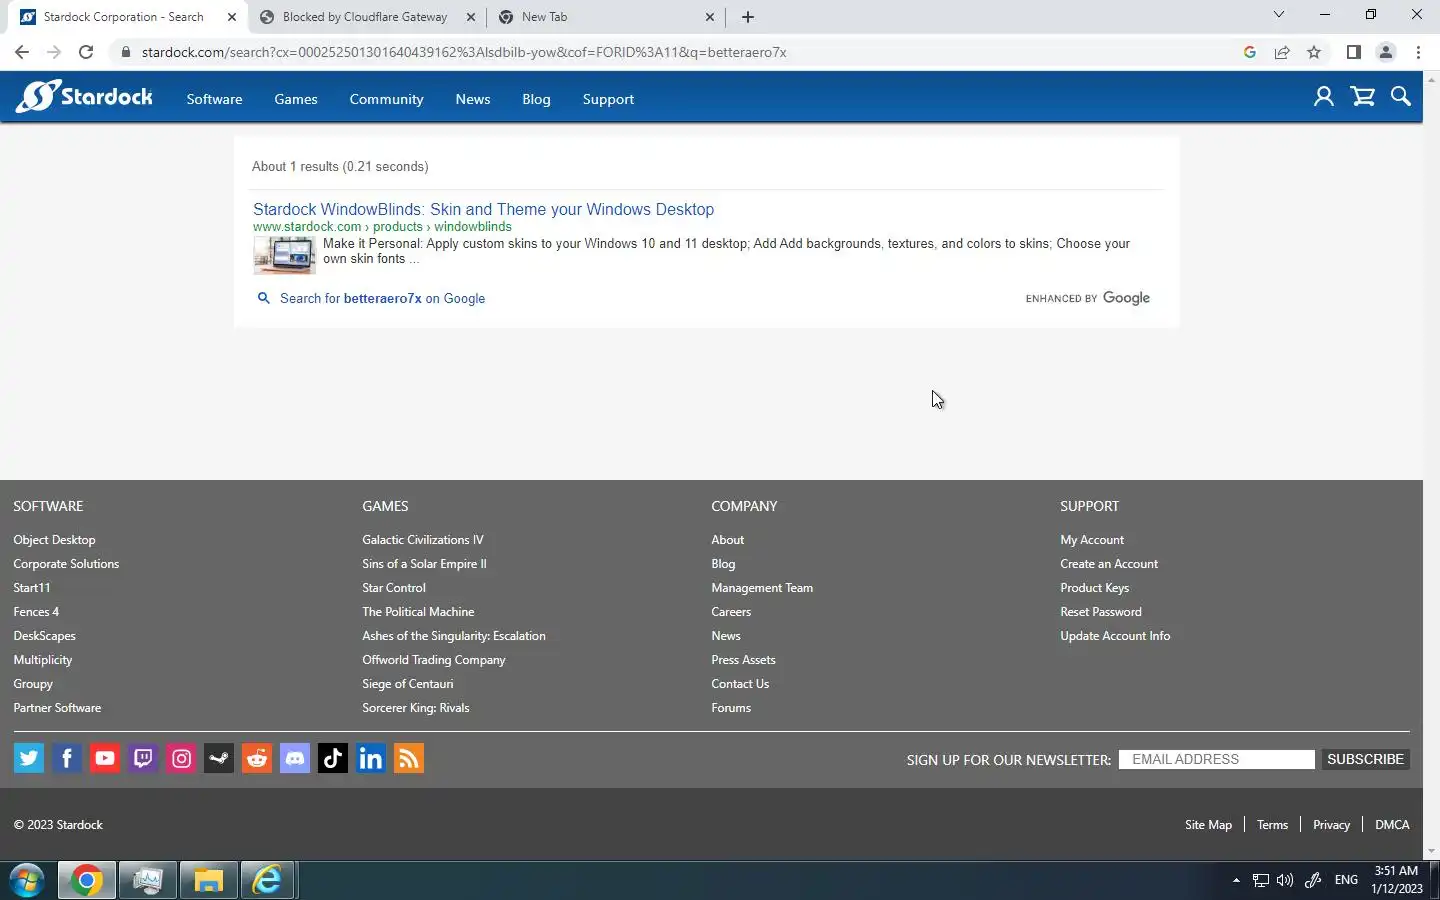This screenshot has height=900, width=1440.
Task: Open Stardock WindowBlinds search result
Action: click(483, 209)
